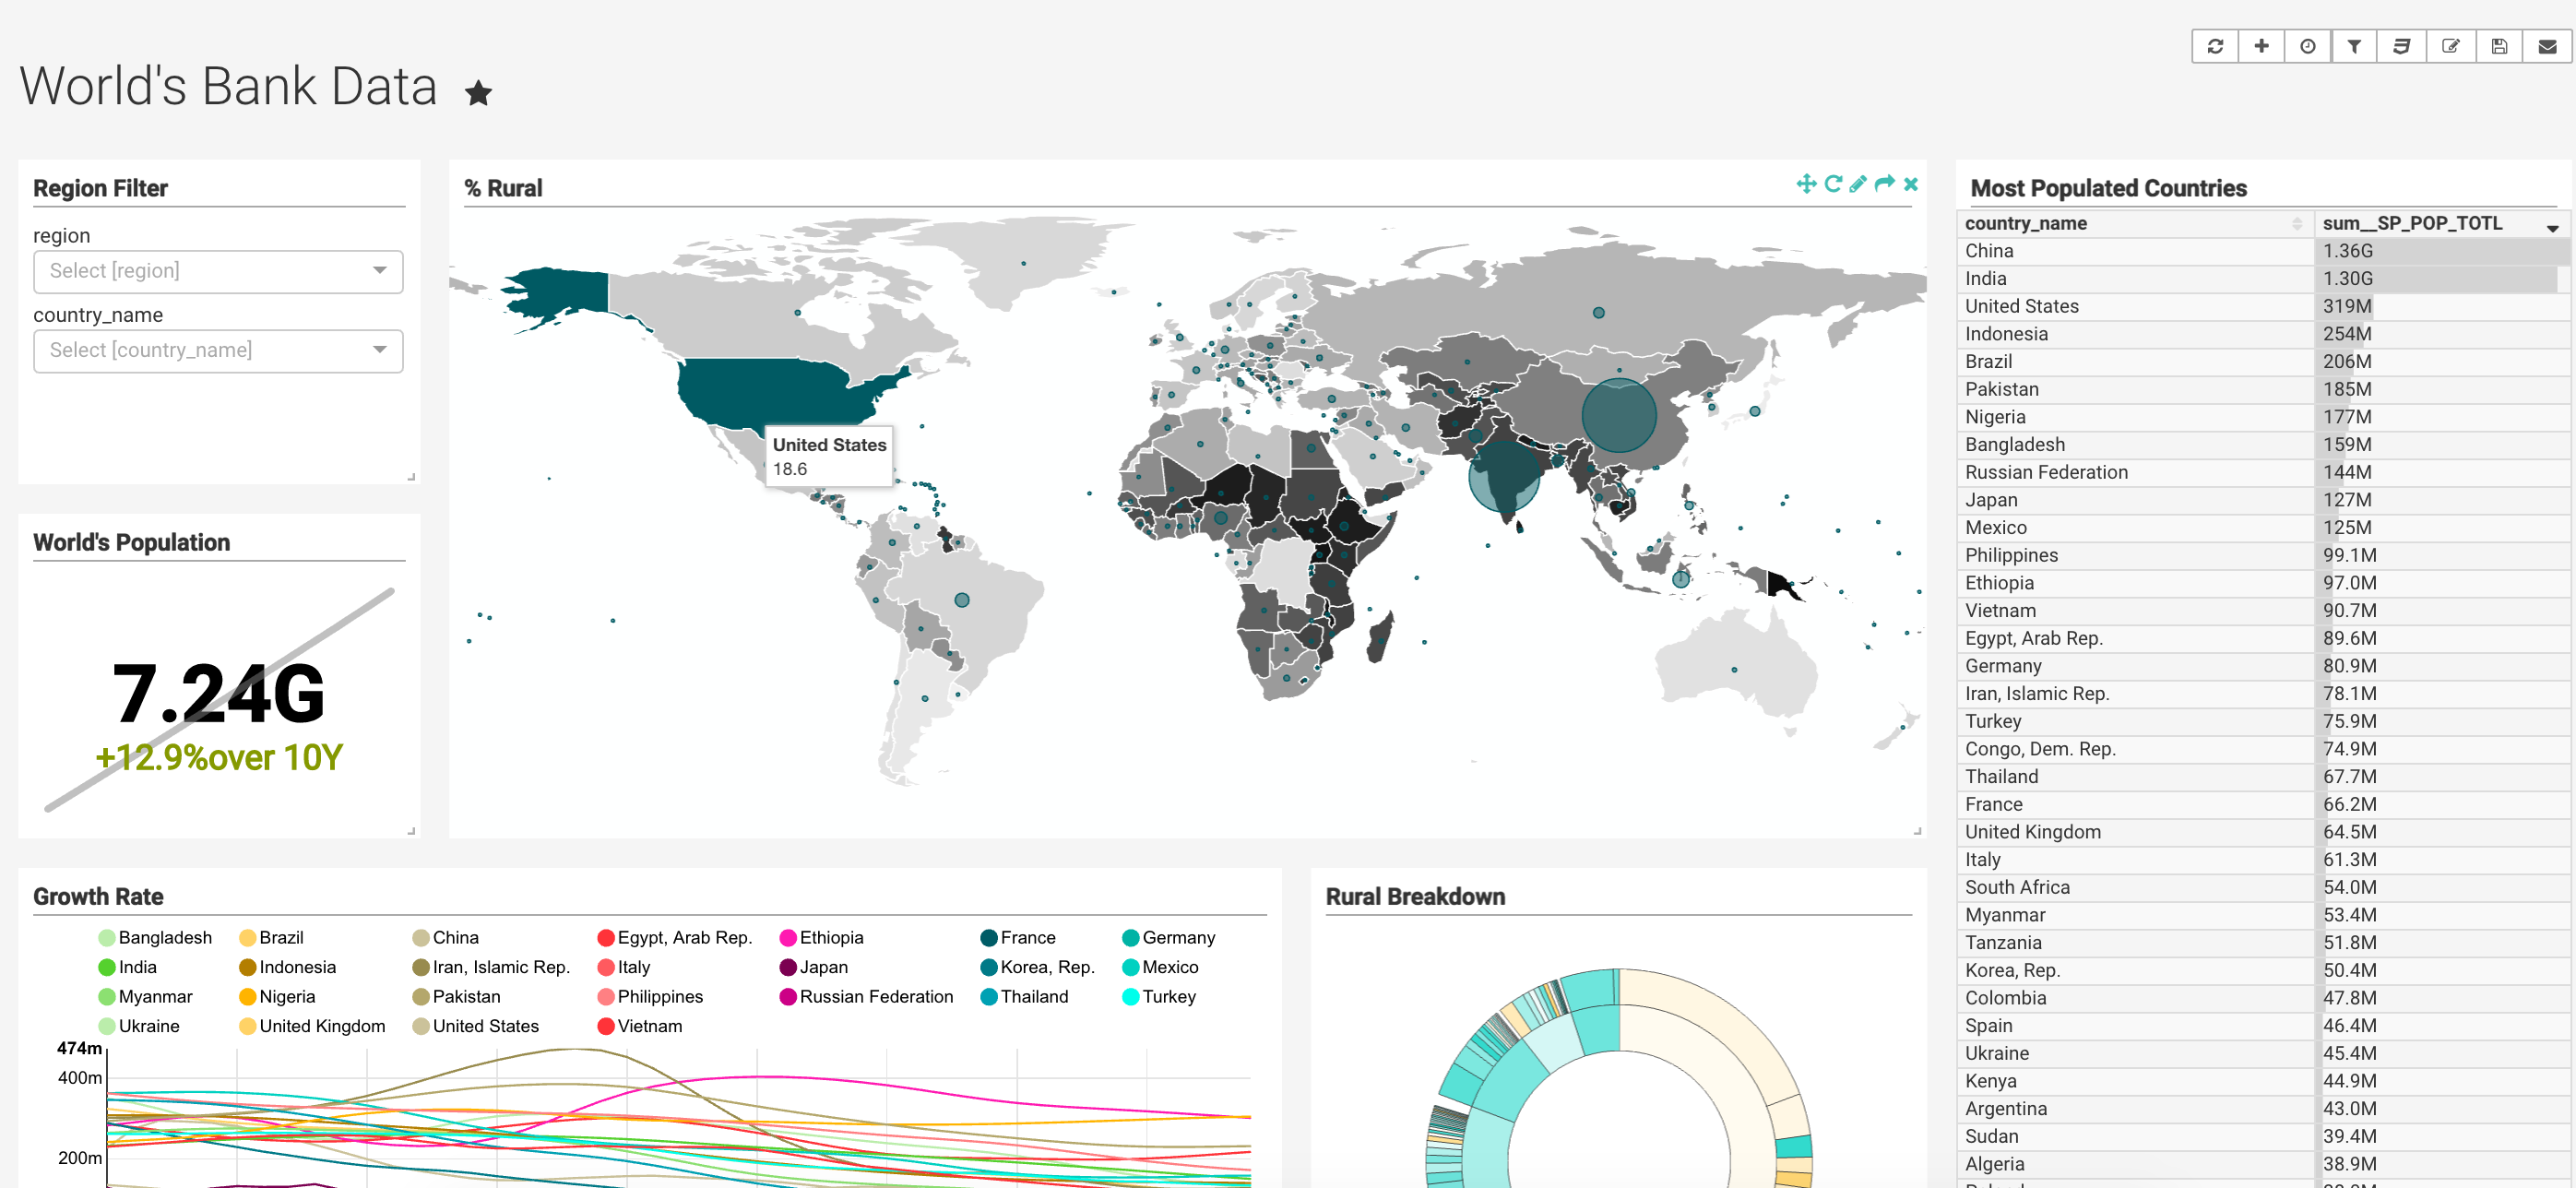The height and width of the screenshot is (1188, 2576).
Task: Explore % Rural chart via arrow icon
Action: 1884,184
